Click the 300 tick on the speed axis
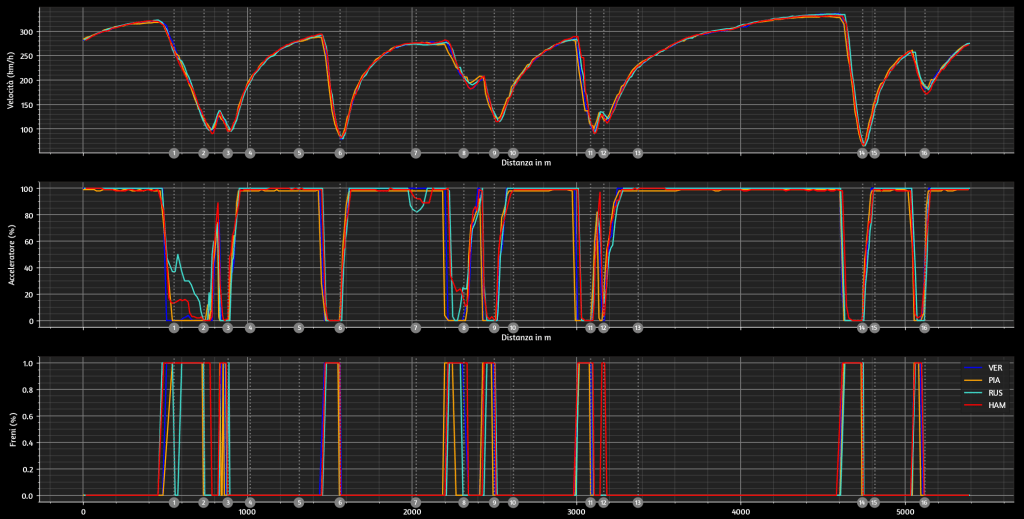1024x519 pixels. tap(28, 32)
